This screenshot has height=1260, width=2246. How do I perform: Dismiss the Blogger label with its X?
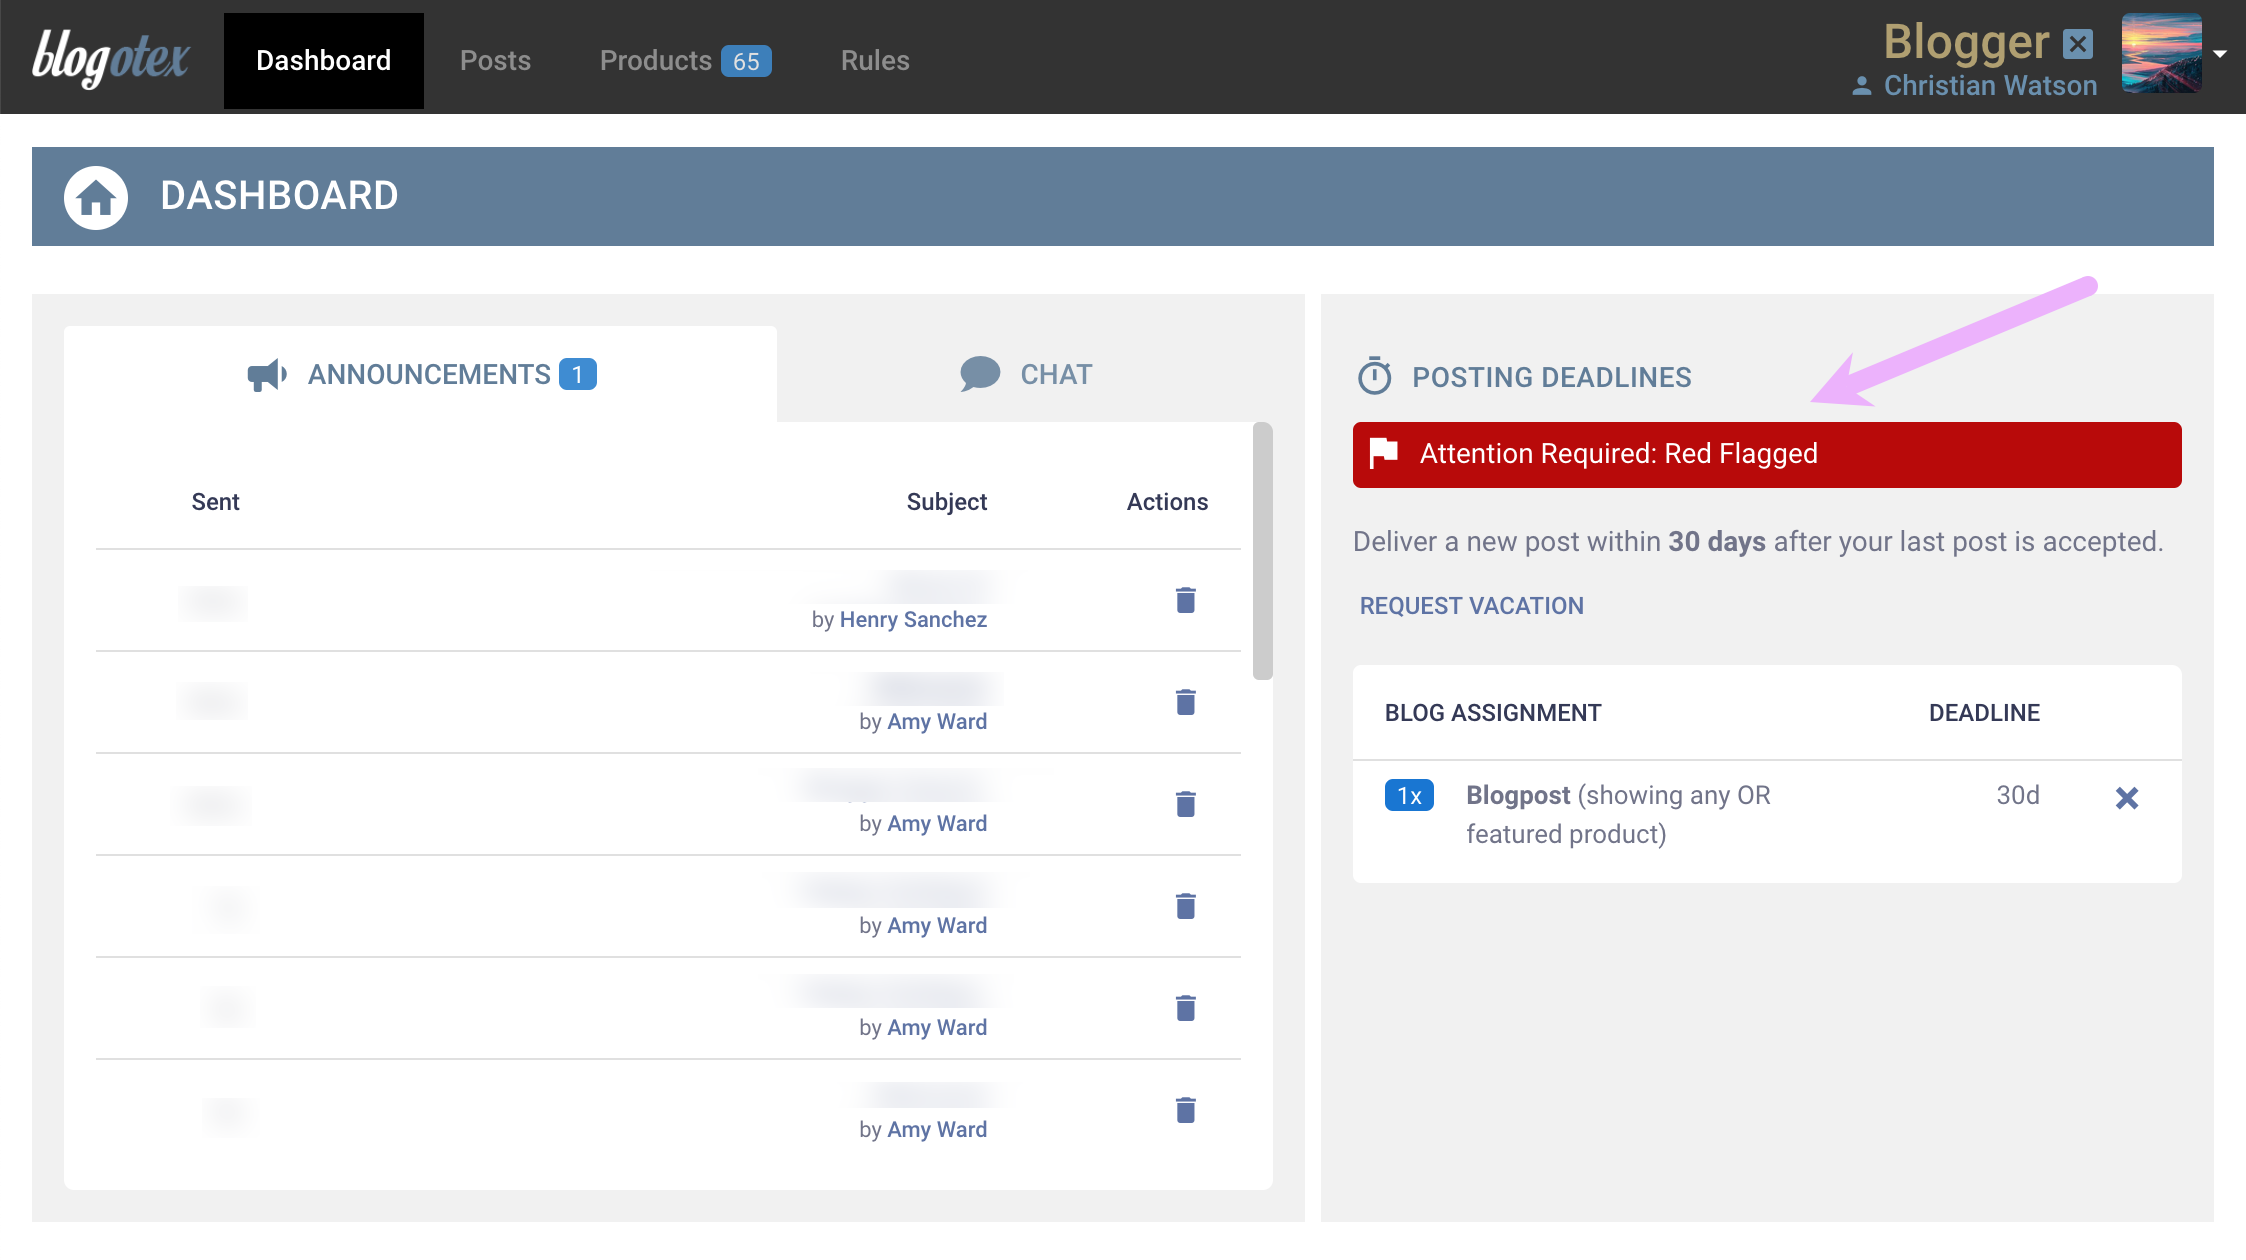pos(2080,43)
